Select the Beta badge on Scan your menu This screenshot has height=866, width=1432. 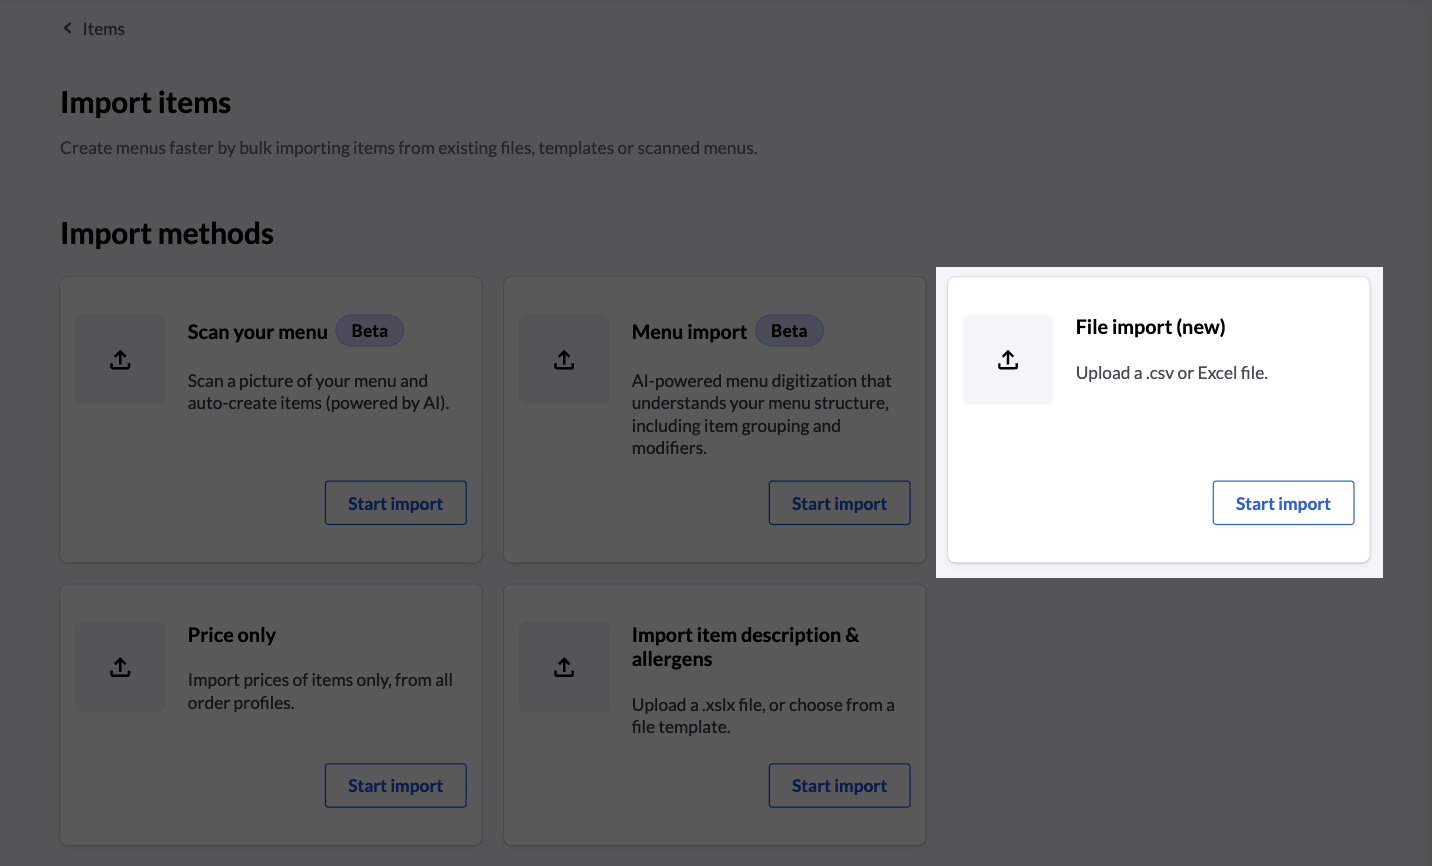point(369,330)
